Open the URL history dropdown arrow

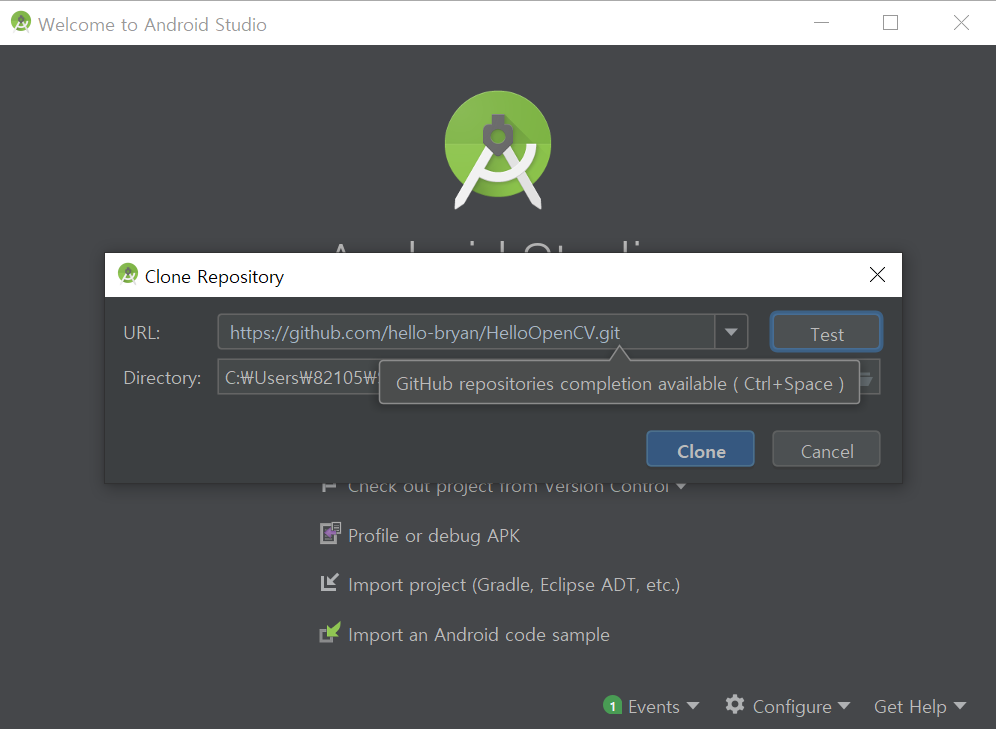[x=731, y=332]
